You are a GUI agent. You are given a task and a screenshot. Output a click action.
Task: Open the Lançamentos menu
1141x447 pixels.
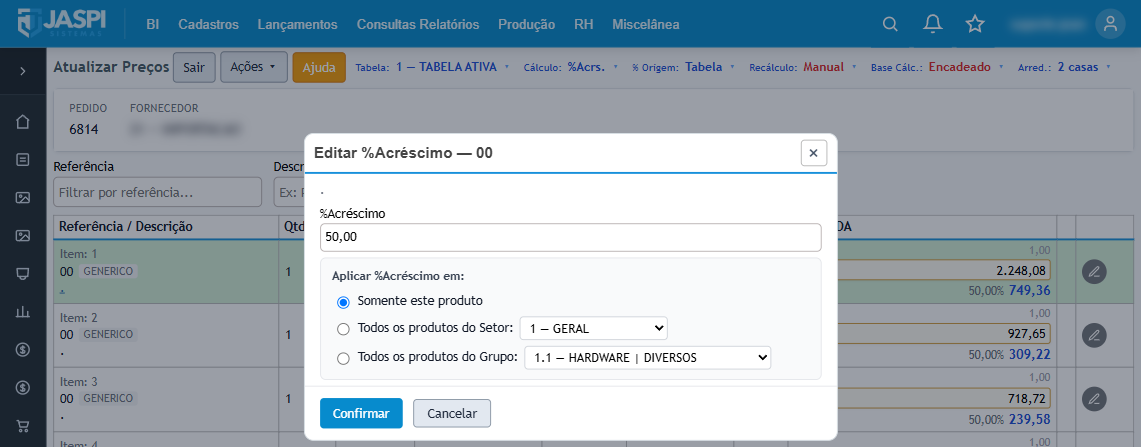[298, 24]
